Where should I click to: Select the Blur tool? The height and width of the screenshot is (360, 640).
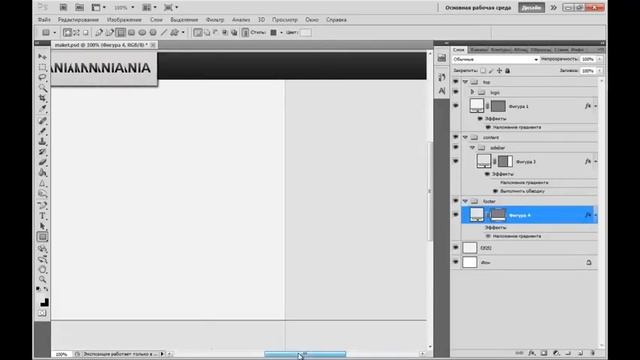42,183
